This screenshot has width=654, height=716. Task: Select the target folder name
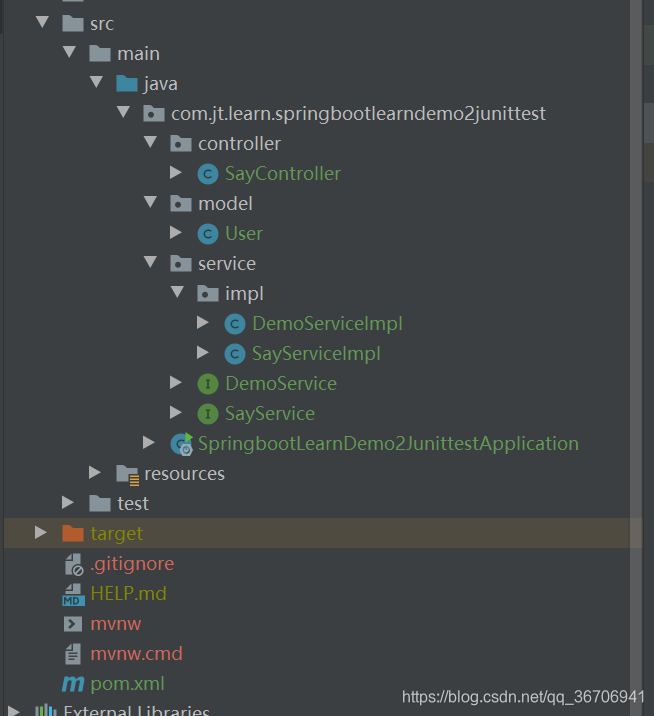116,534
